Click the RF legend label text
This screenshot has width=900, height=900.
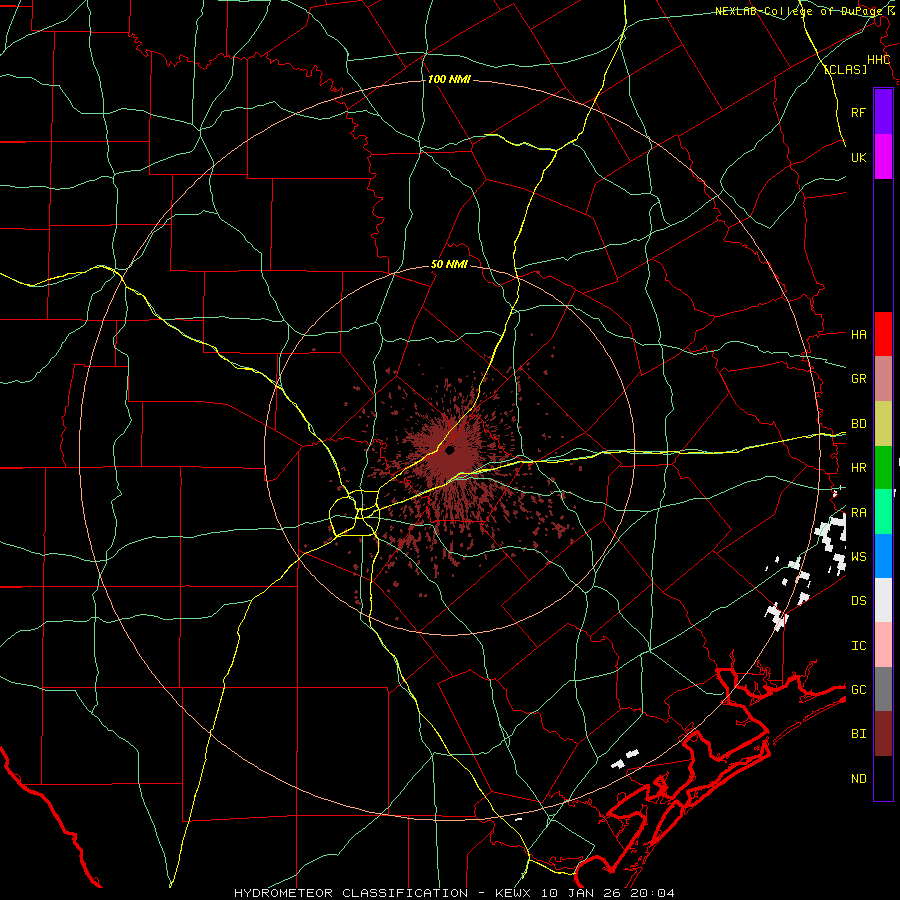pyautogui.click(x=858, y=112)
